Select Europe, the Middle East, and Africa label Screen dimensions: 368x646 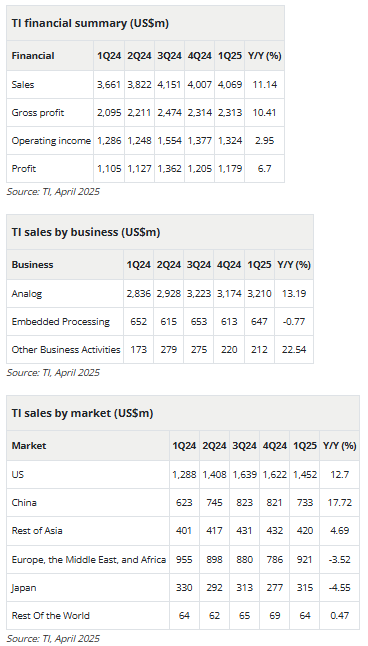tap(89, 559)
